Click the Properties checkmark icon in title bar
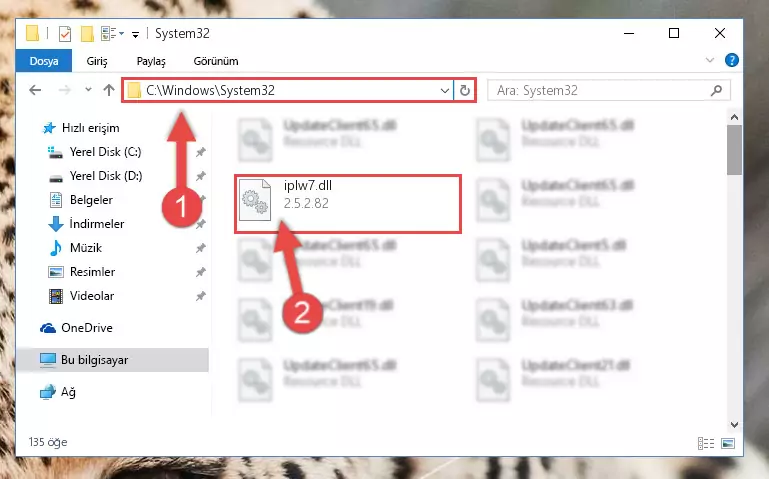The height and width of the screenshot is (479, 769). tap(65, 34)
